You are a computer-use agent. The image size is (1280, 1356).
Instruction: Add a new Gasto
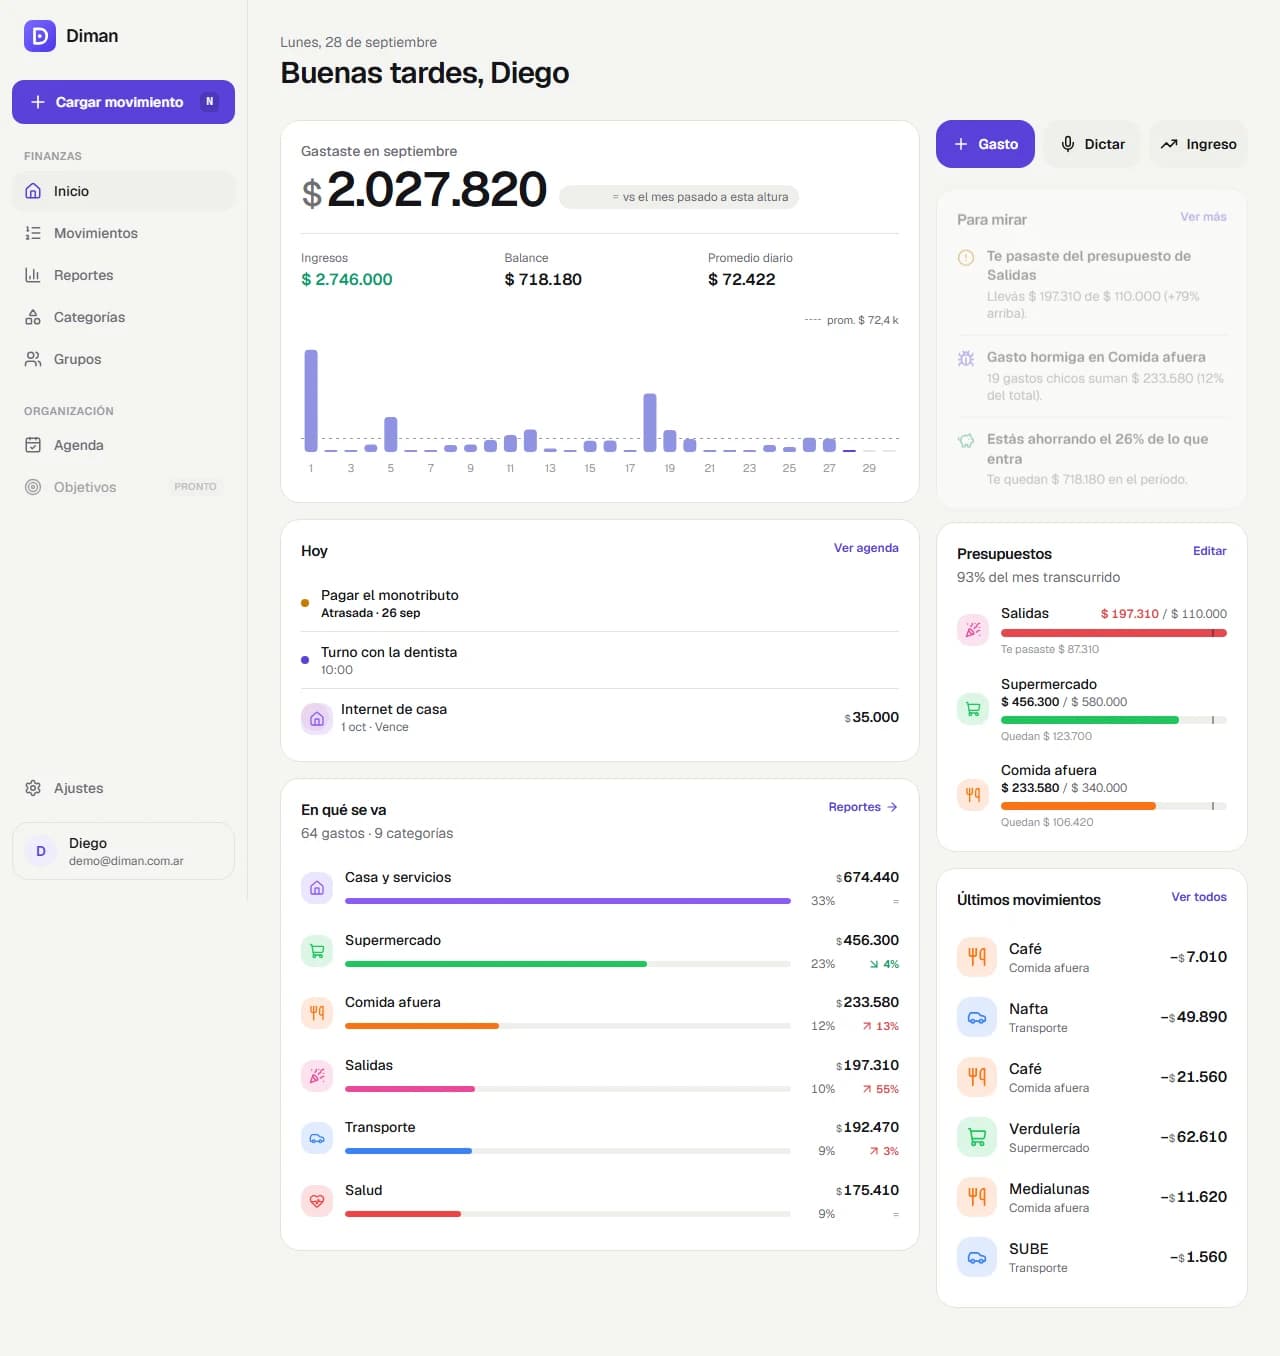[985, 144]
